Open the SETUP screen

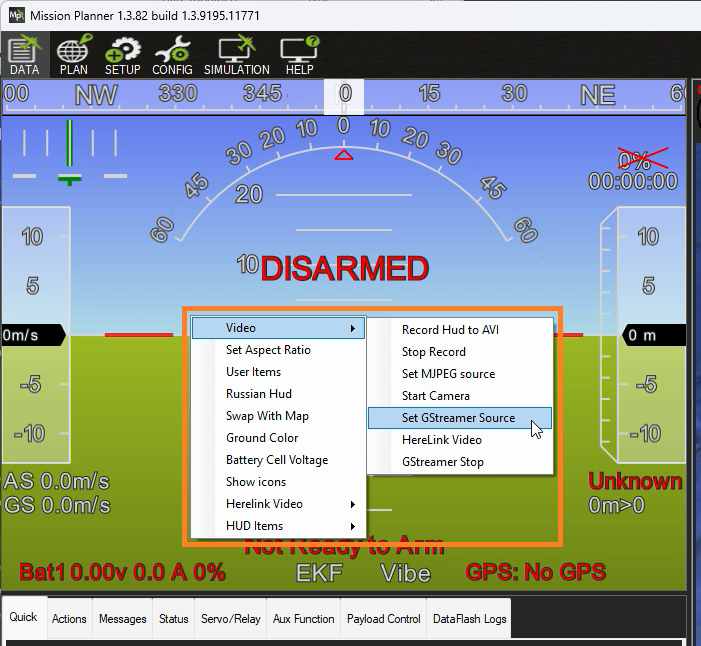coord(122,55)
